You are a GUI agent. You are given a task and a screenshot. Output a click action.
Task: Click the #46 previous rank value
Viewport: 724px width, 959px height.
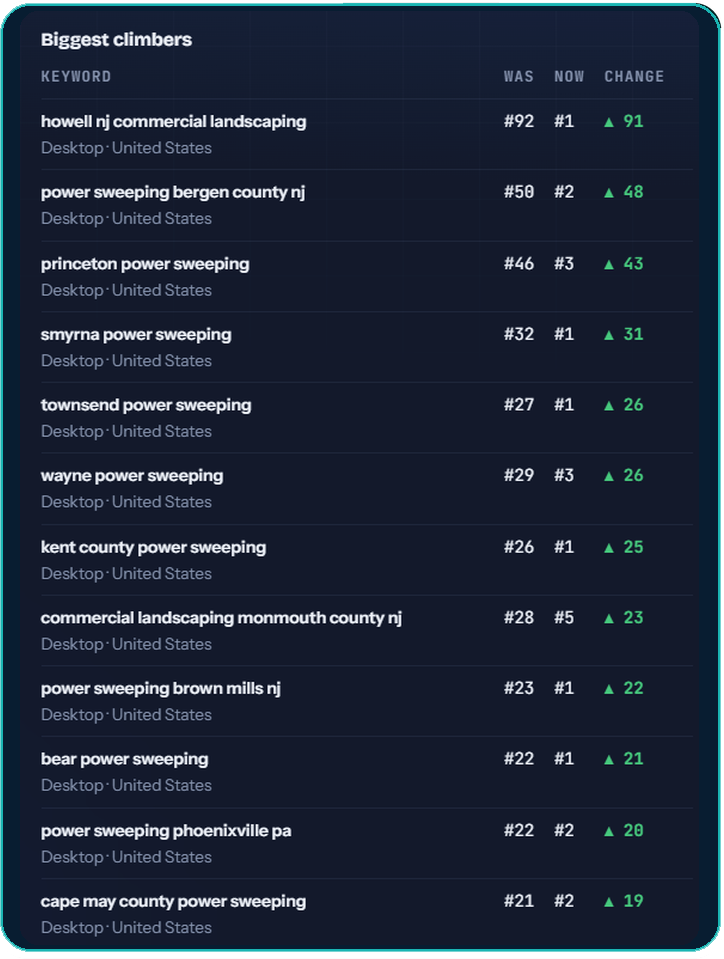click(x=519, y=264)
